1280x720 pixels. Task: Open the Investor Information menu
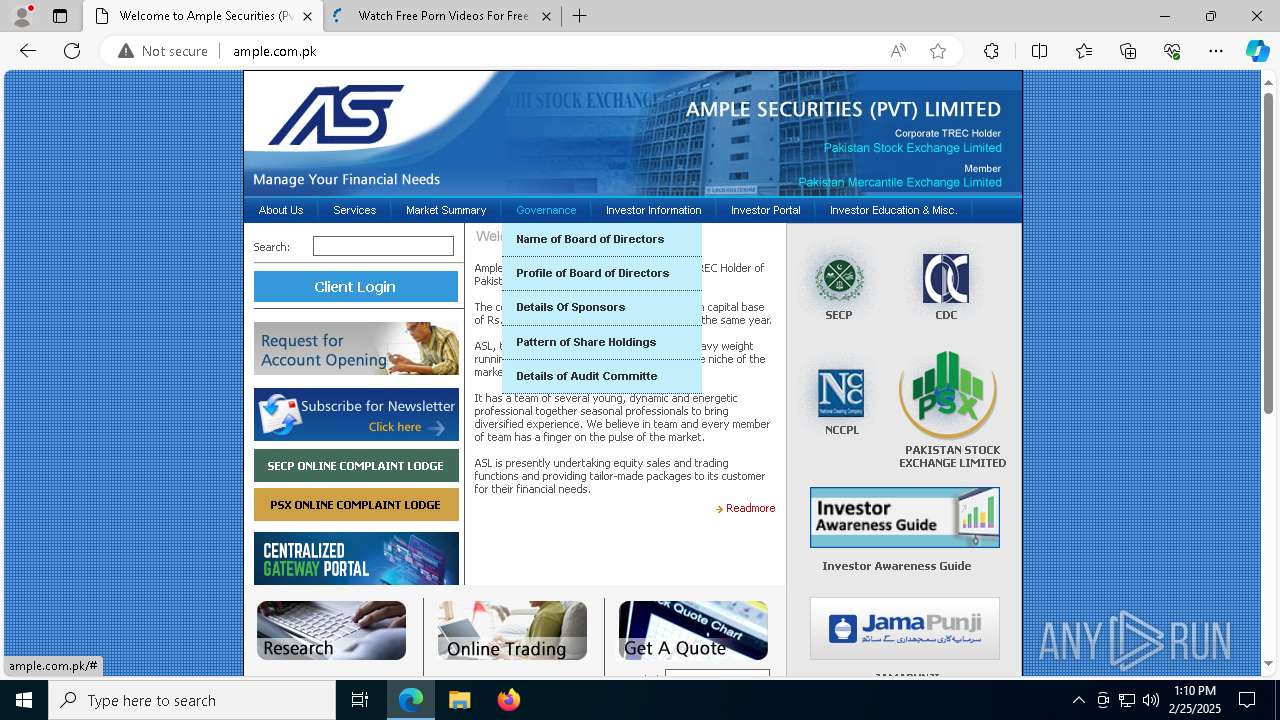(x=653, y=210)
